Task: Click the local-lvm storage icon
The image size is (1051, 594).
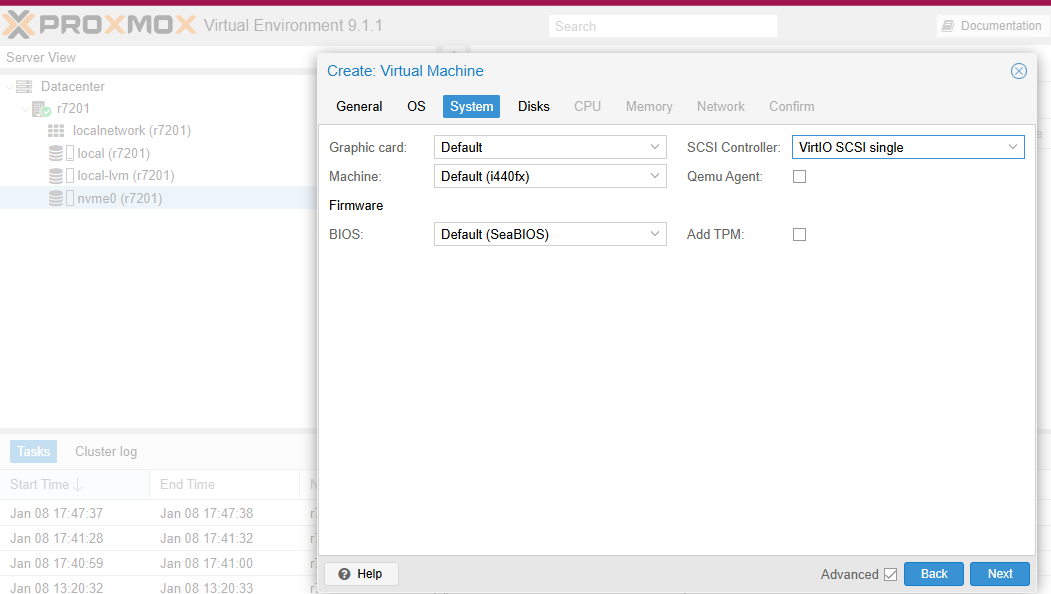Action: [57, 176]
